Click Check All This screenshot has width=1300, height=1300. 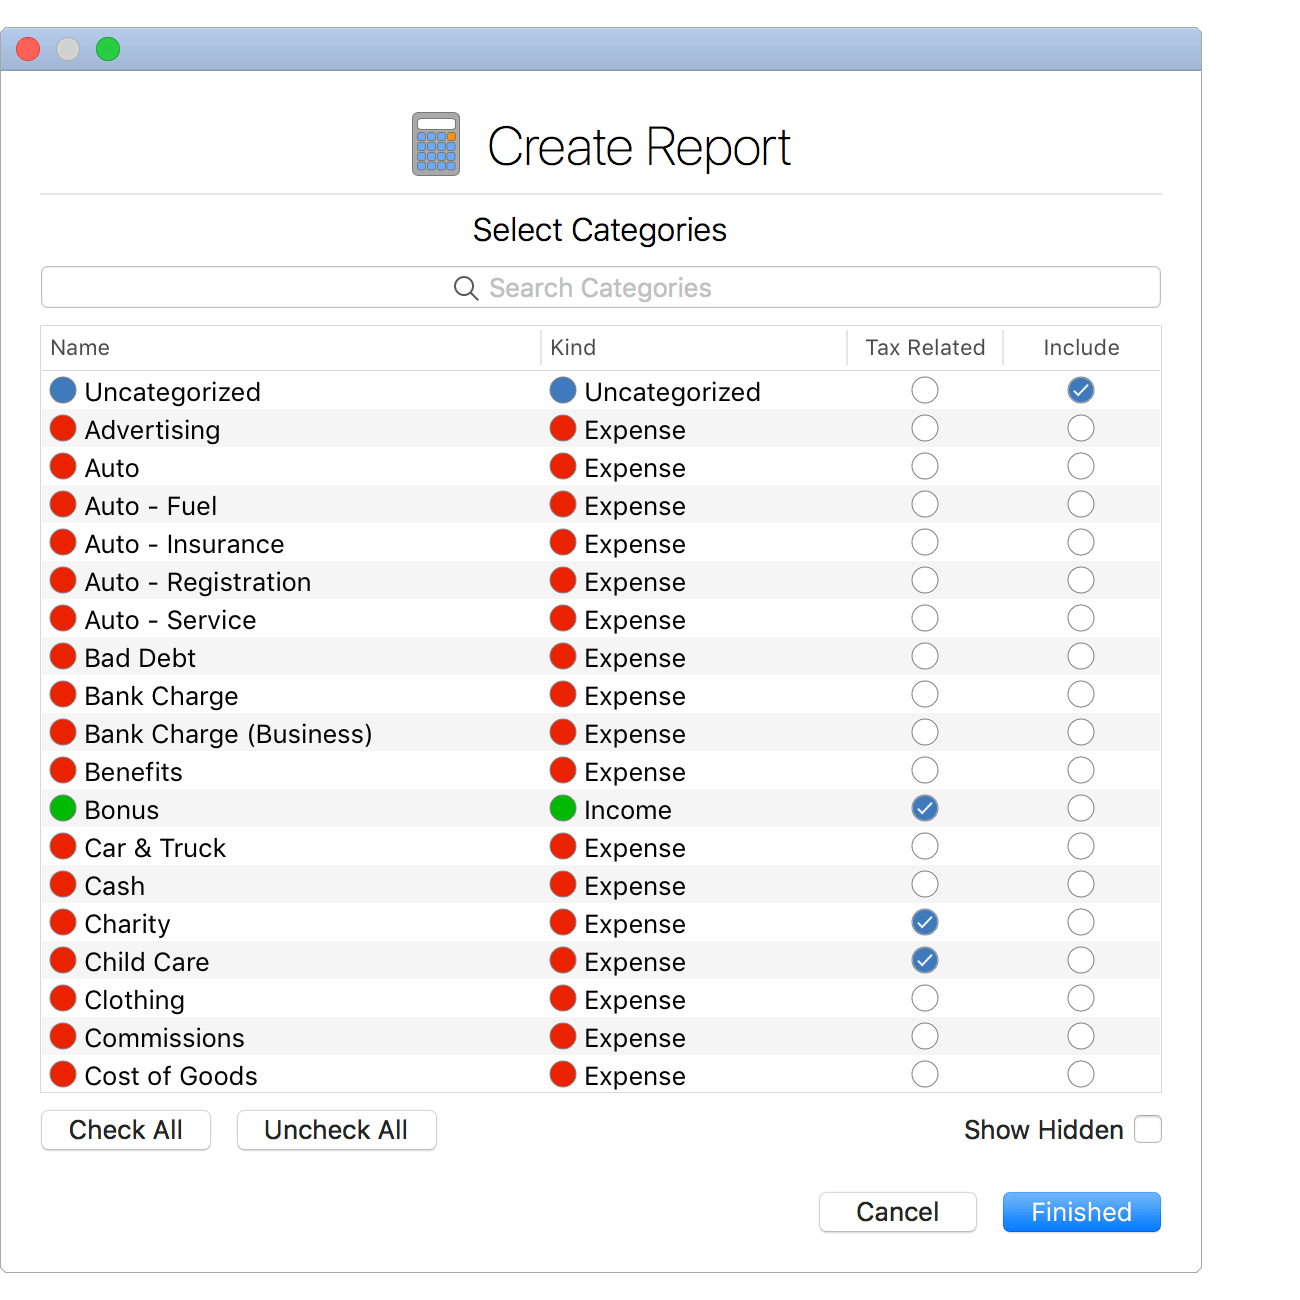(x=125, y=1130)
